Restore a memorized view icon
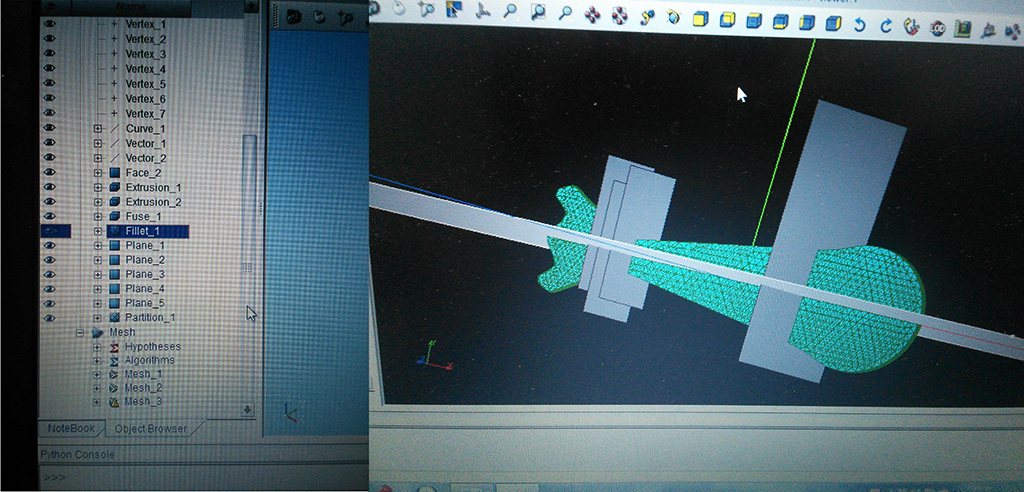Screen dimensions: 1024x492 (963, 29)
